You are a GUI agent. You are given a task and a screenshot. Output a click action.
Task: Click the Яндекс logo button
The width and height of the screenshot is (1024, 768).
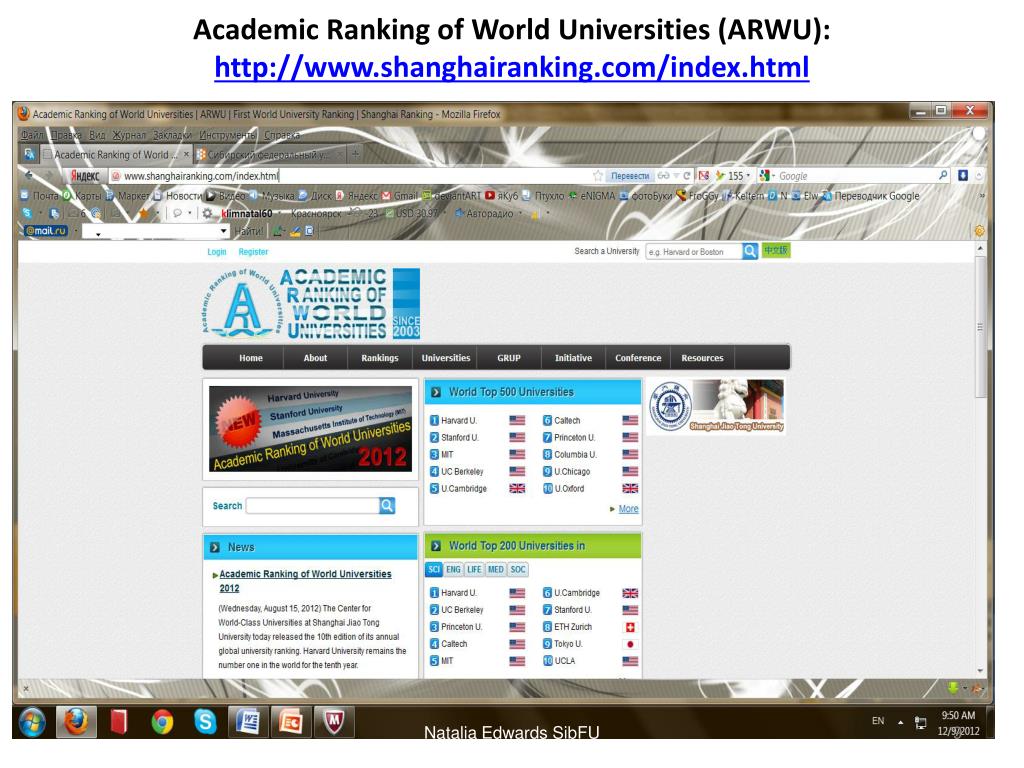(85, 176)
